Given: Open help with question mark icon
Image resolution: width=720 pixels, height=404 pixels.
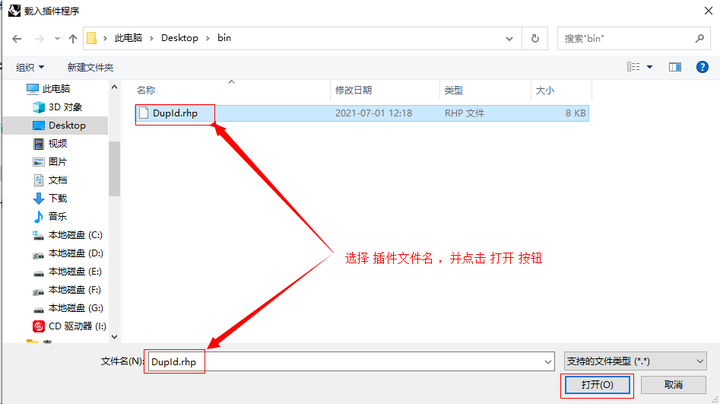Looking at the screenshot, I should [702, 67].
